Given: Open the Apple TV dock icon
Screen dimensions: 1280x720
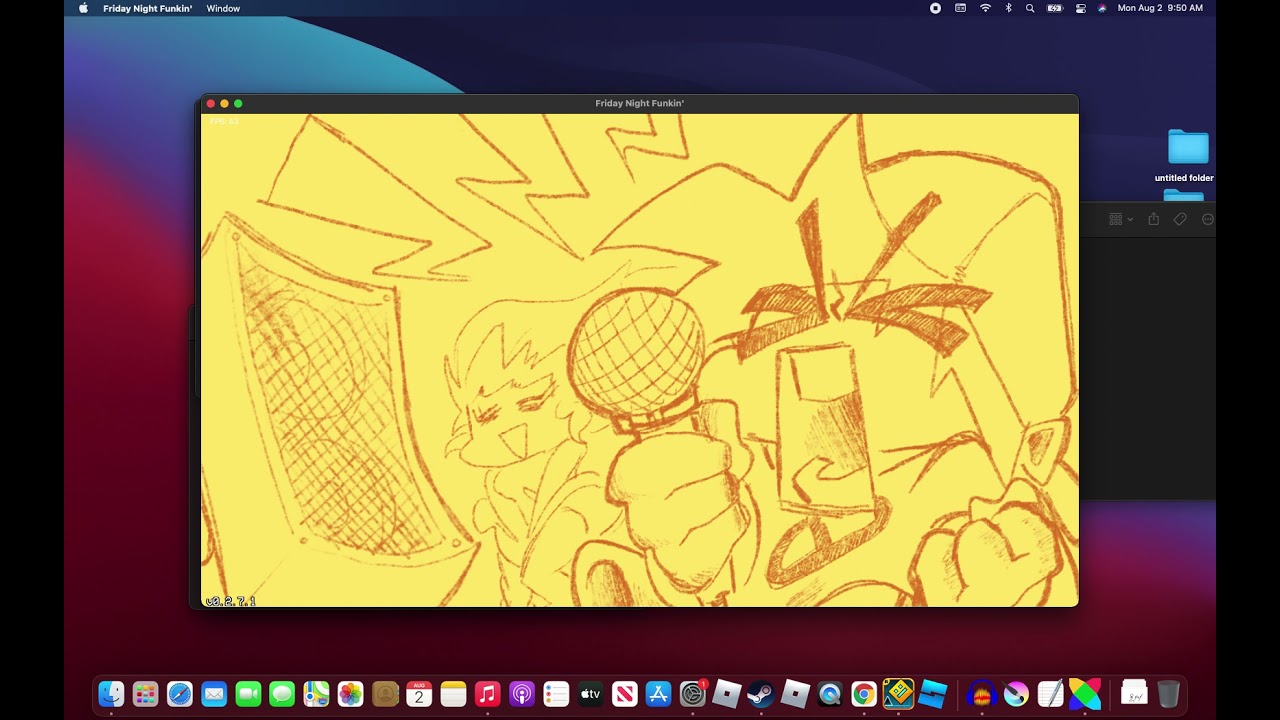Looking at the screenshot, I should pyautogui.click(x=590, y=693).
